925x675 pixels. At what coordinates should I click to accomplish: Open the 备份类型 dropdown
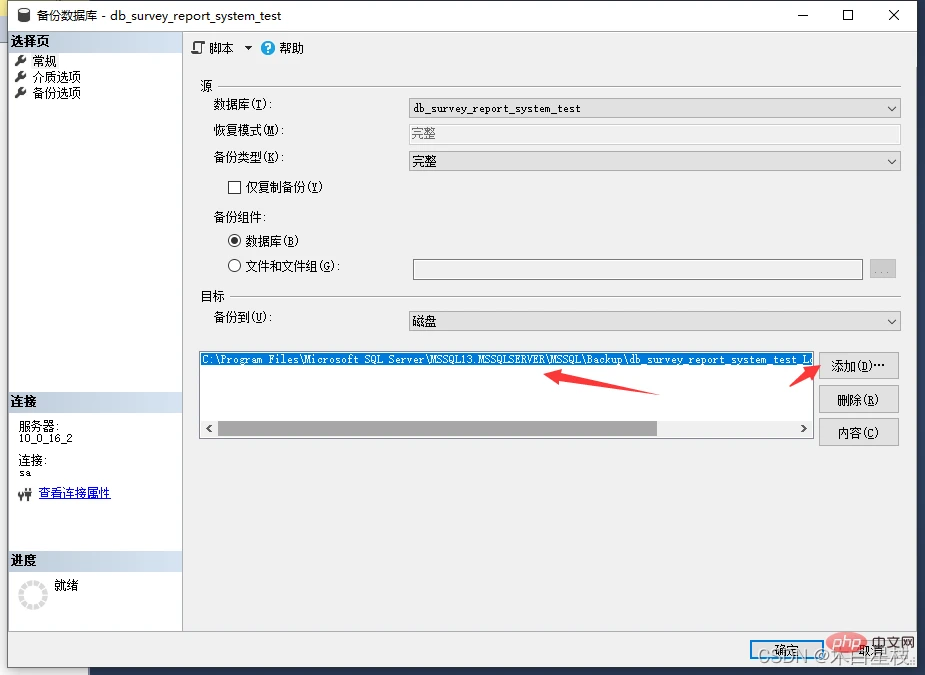pos(654,161)
